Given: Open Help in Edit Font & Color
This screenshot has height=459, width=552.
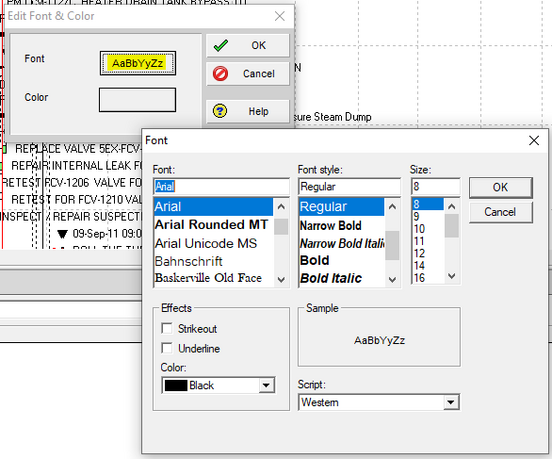Looking at the screenshot, I should point(248,111).
